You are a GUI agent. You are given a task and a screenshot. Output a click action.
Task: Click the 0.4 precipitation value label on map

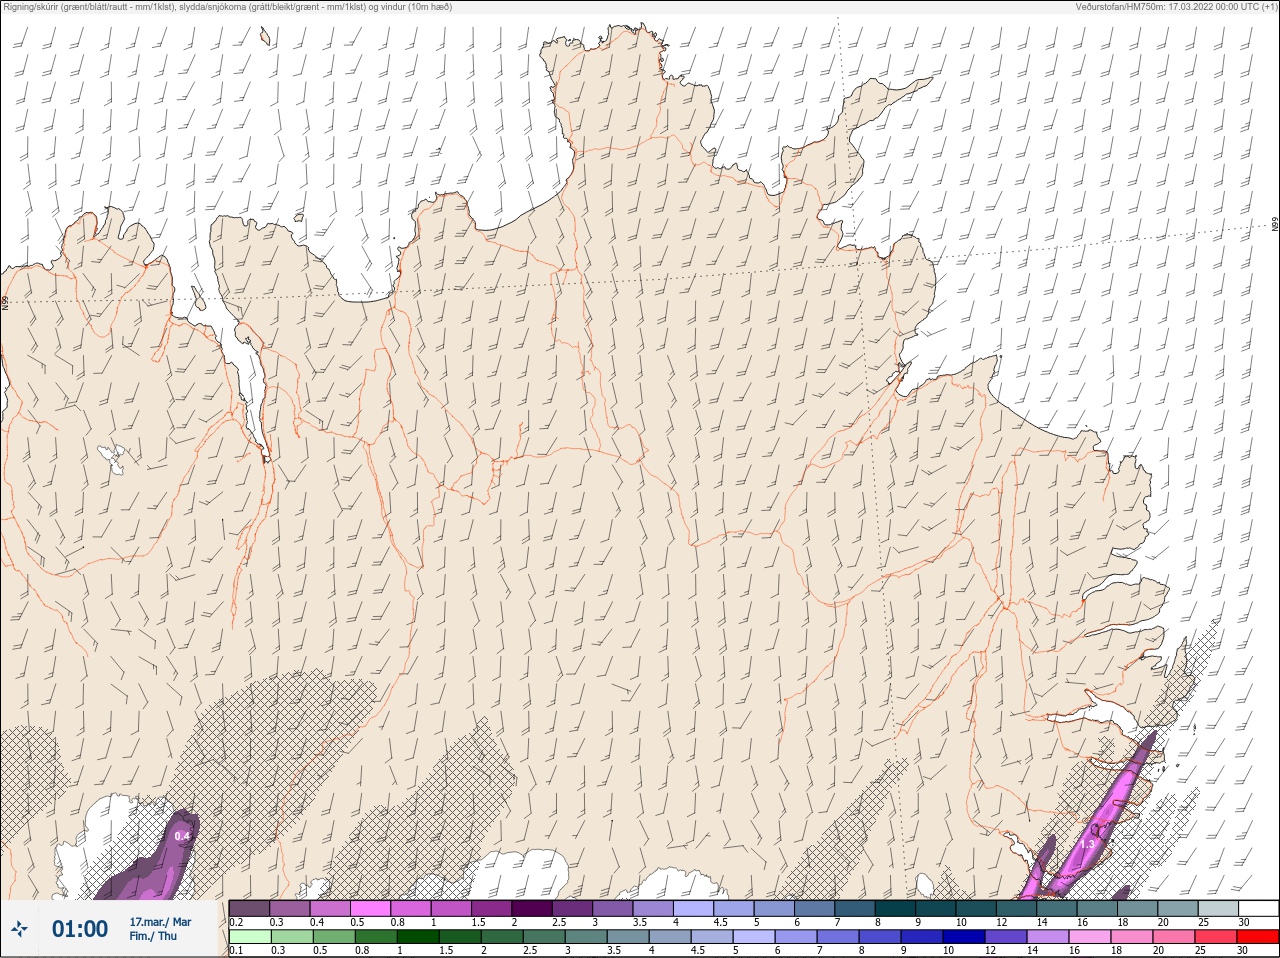point(182,836)
